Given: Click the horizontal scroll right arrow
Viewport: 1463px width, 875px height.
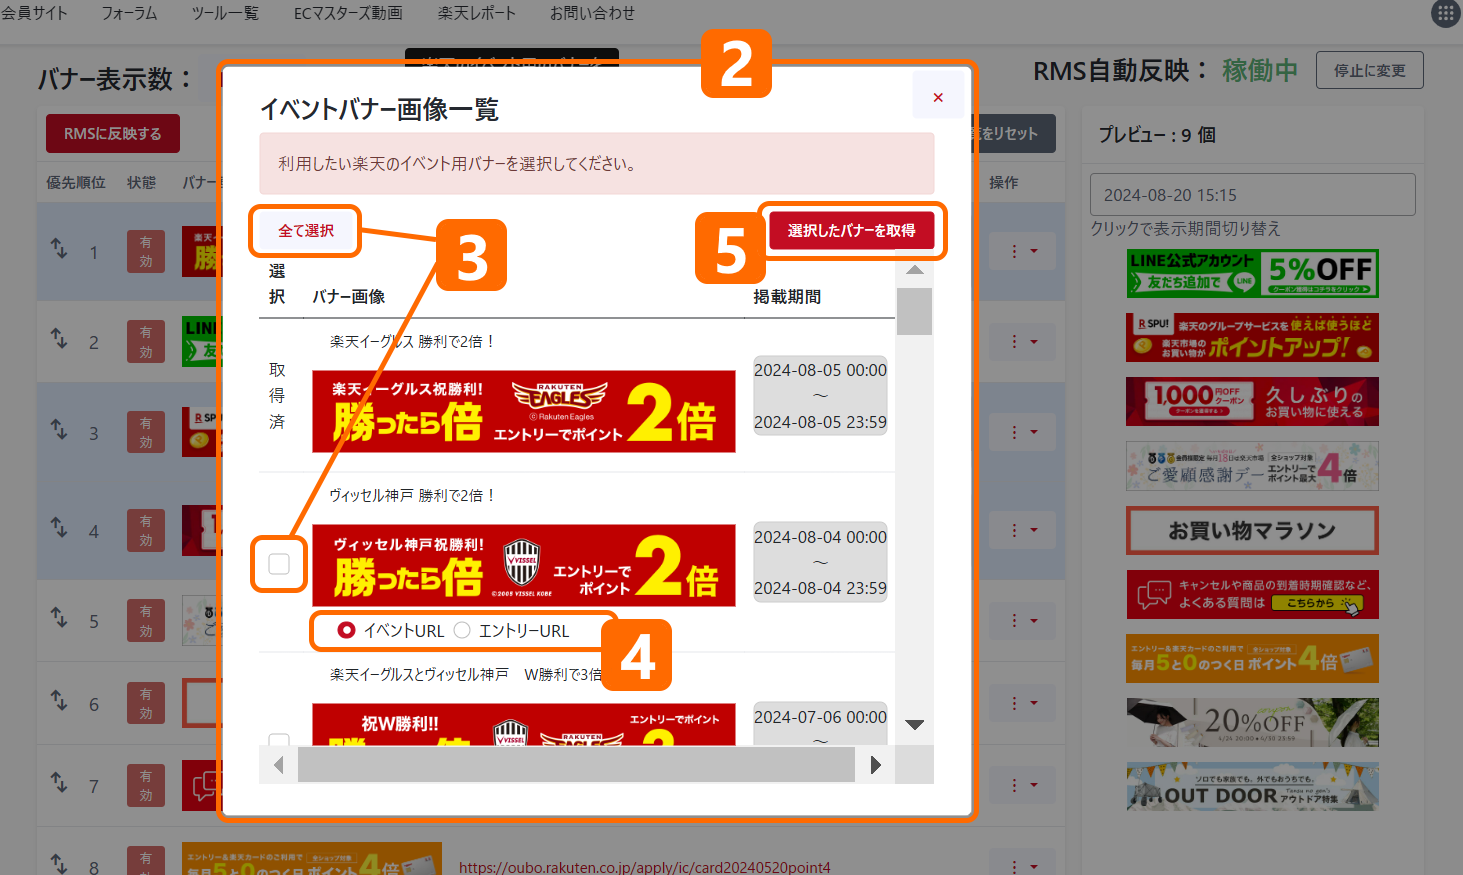Looking at the screenshot, I should (876, 765).
